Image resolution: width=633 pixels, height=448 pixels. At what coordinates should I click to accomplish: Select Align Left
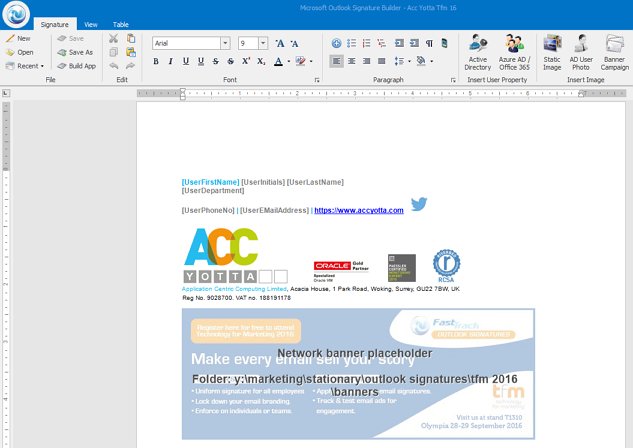(x=336, y=61)
